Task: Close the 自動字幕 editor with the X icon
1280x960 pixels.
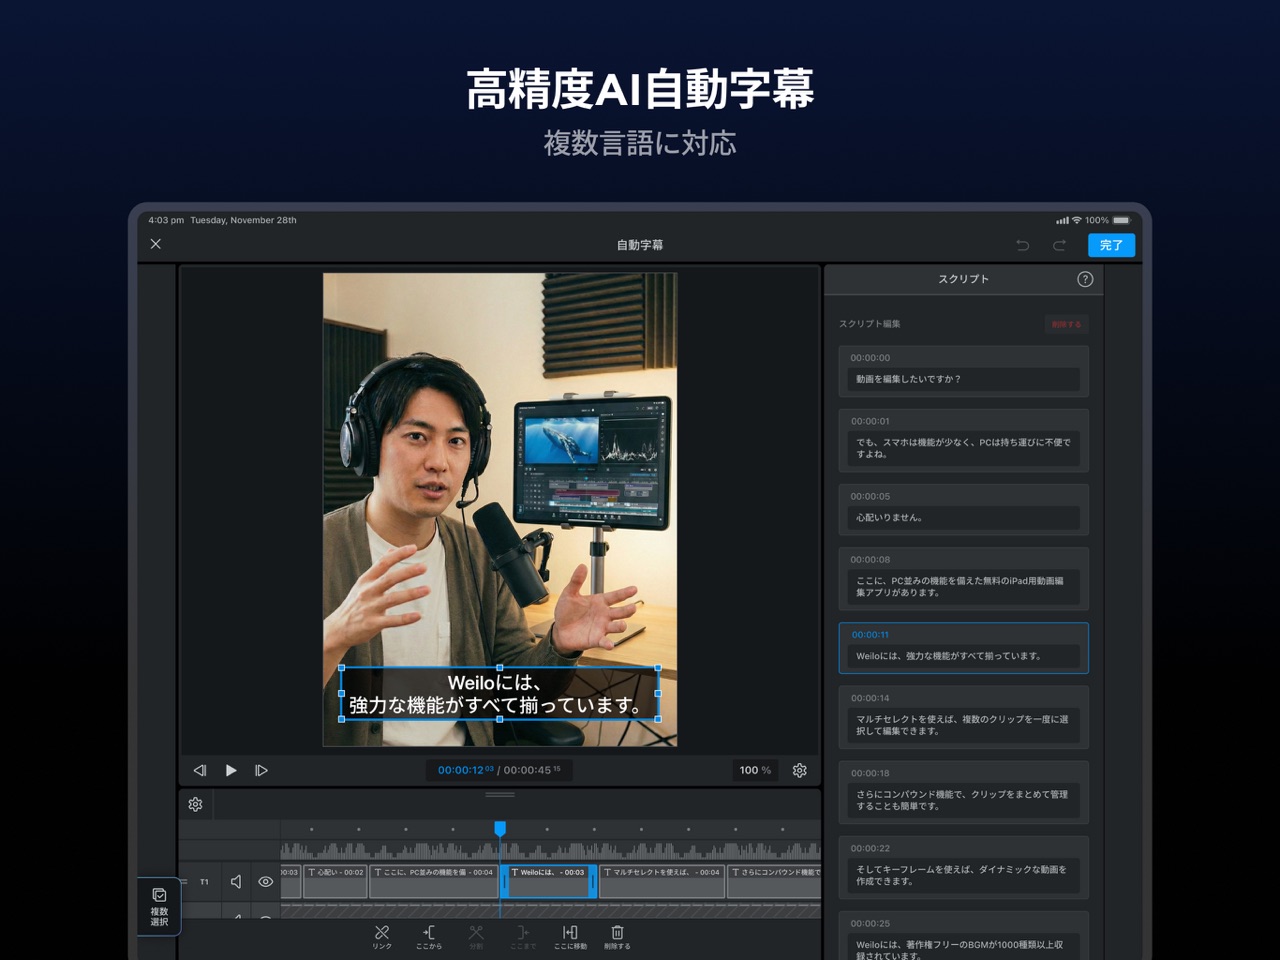Action: pyautogui.click(x=156, y=244)
